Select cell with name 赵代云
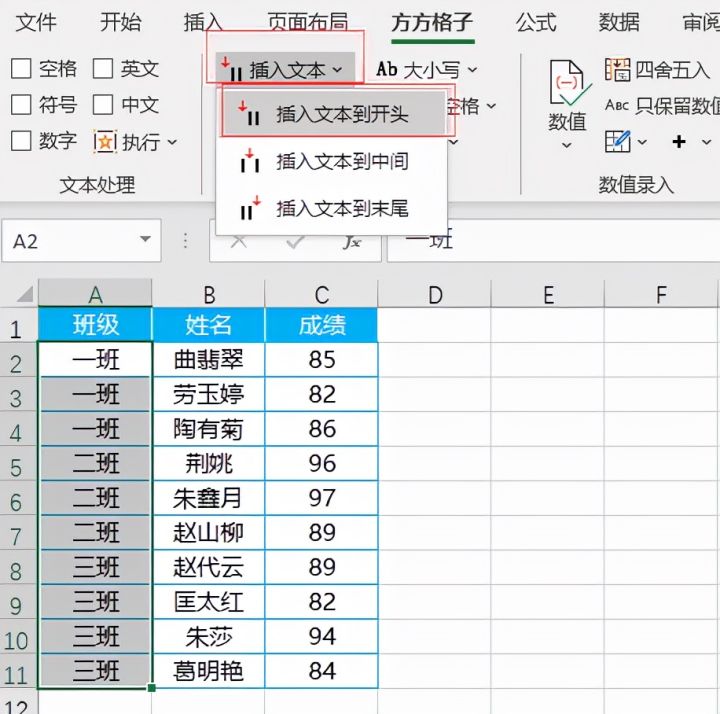Image resolution: width=720 pixels, height=714 pixels. click(208, 567)
